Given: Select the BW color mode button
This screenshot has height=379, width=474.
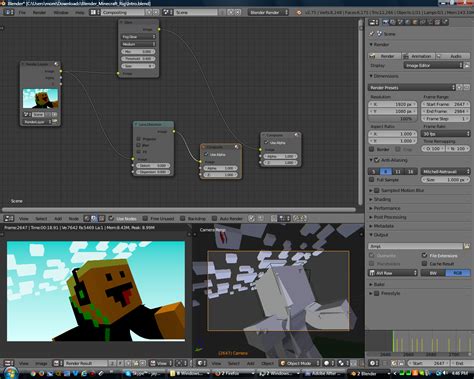Looking at the screenshot, I should [433, 273].
